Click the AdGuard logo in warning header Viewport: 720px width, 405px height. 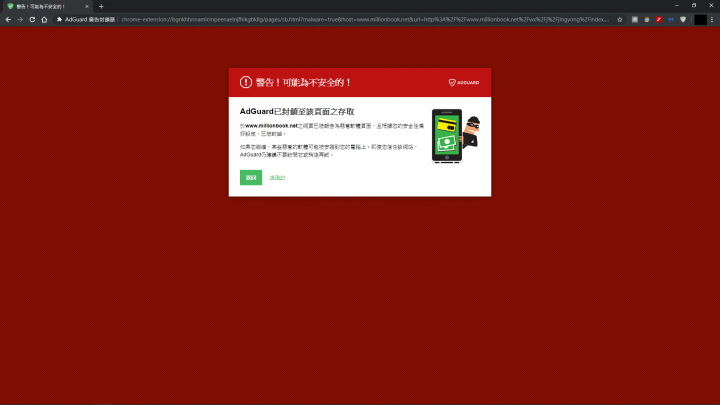pyautogui.click(x=464, y=83)
